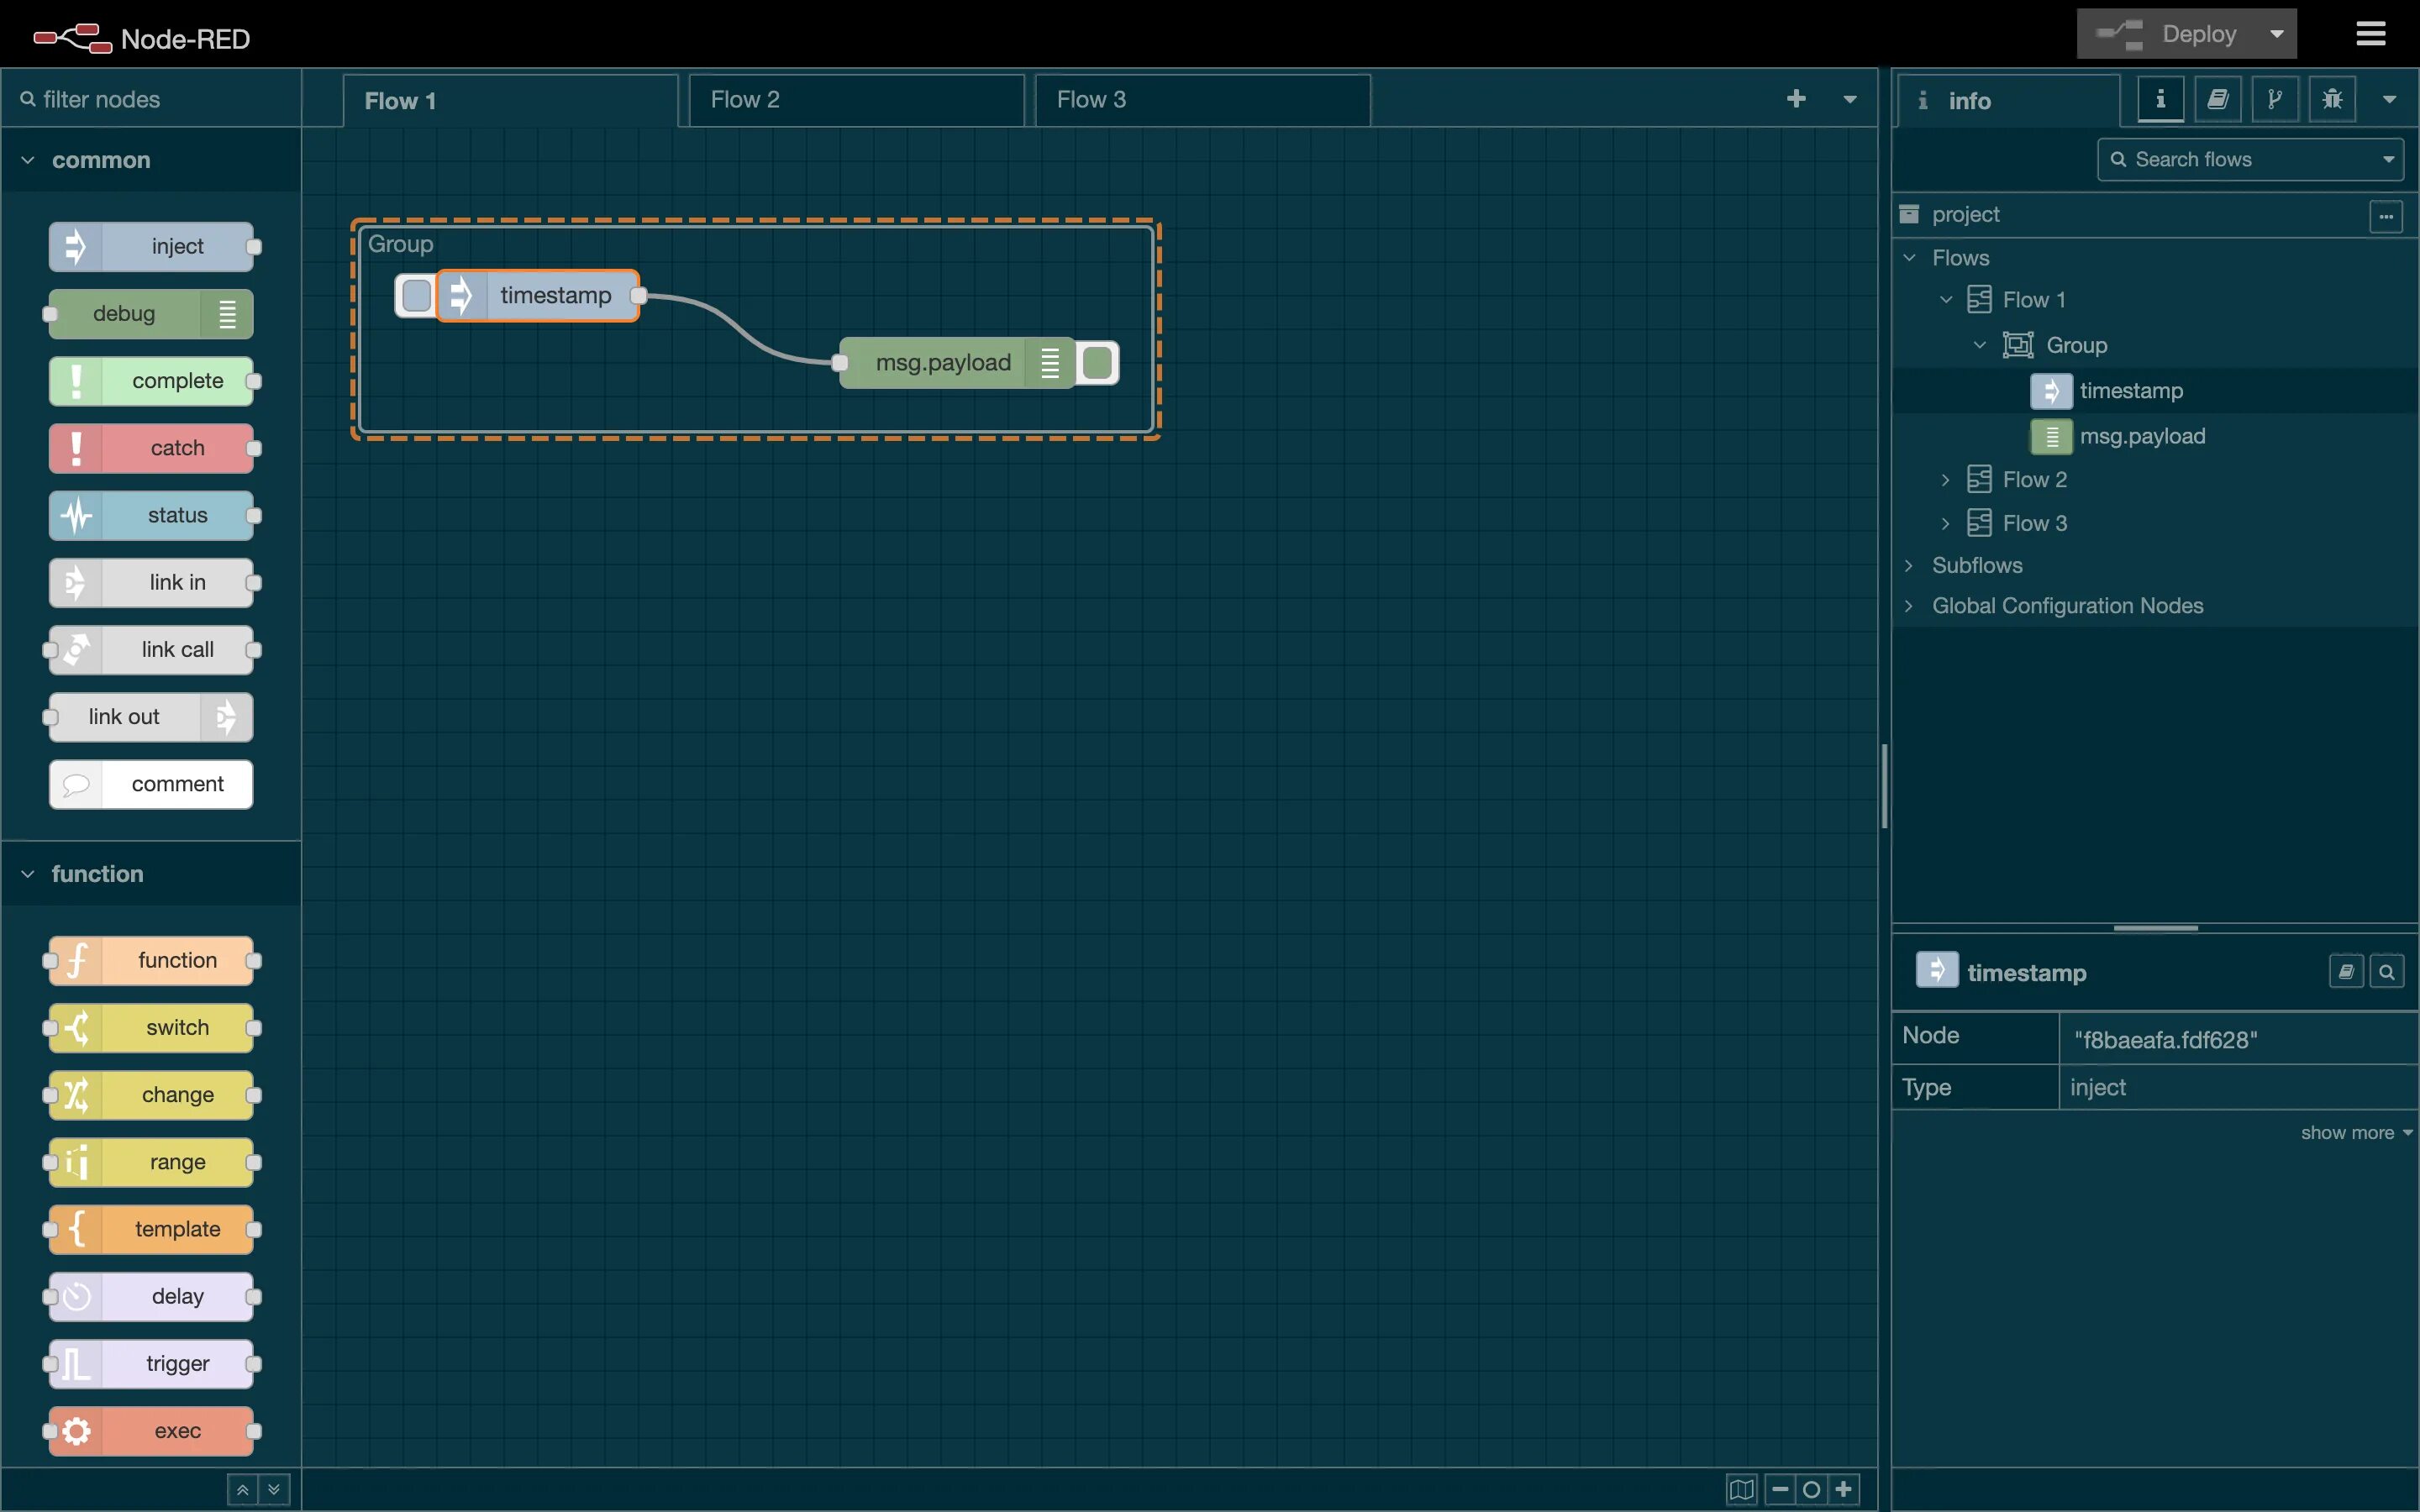2420x1512 pixels.
Task: Click the catch node icon
Action: click(x=76, y=448)
